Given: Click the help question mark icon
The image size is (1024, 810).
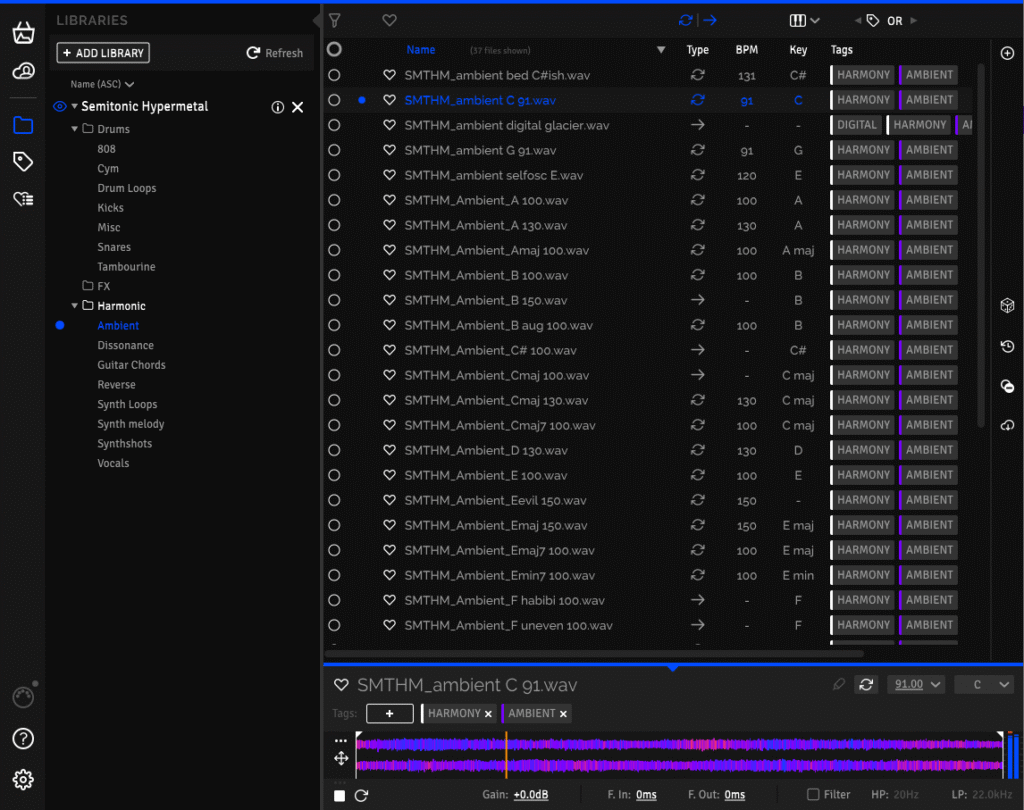Looking at the screenshot, I should click(23, 739).
